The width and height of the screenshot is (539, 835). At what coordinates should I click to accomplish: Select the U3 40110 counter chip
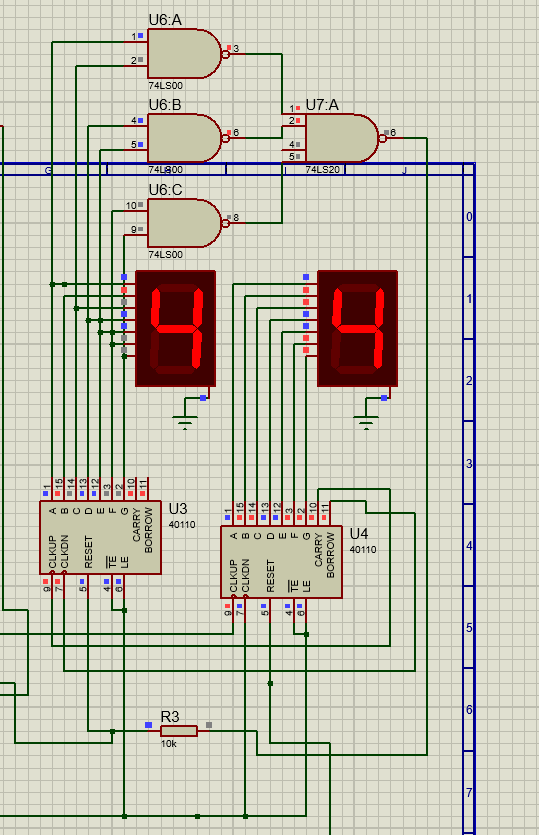[101, 537]
